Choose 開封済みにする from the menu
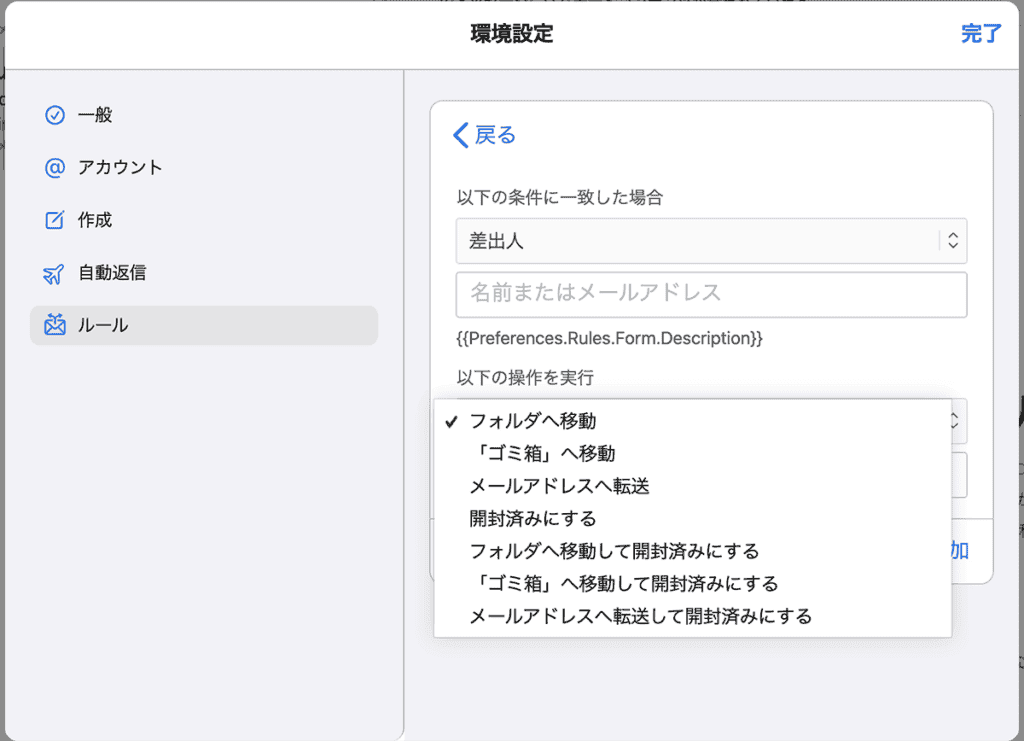The image size is (1024, 741). (692, 519)
